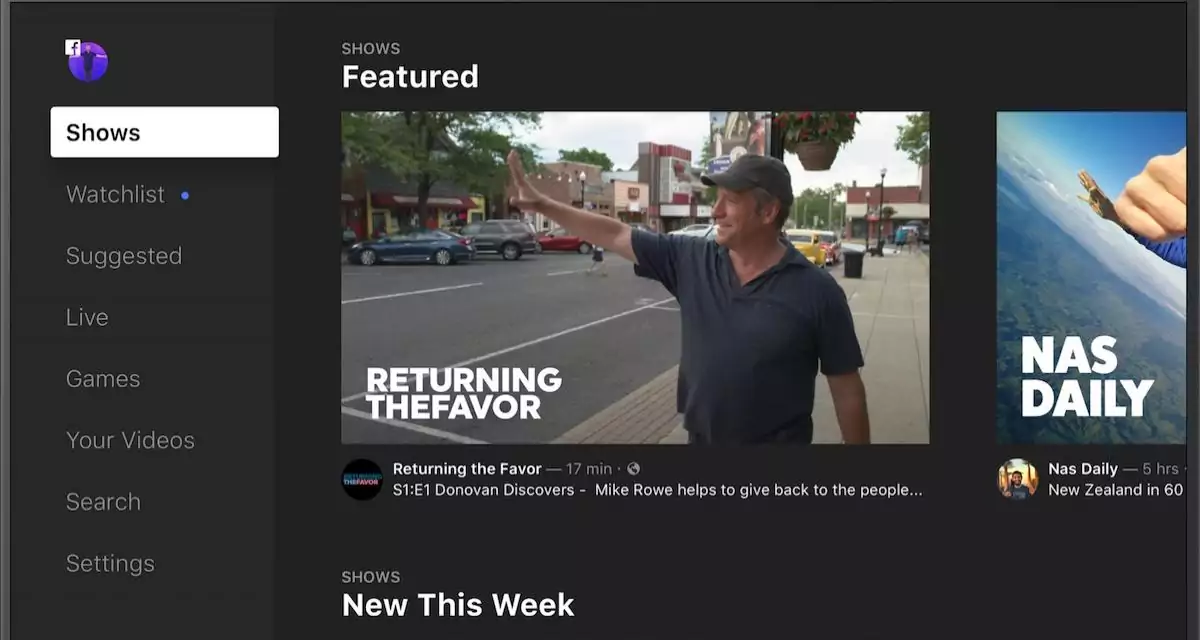The width and height of the screenshot is (1200, 640).
Task: Click the Returning the Favor title link
Action: pos(467,469)
